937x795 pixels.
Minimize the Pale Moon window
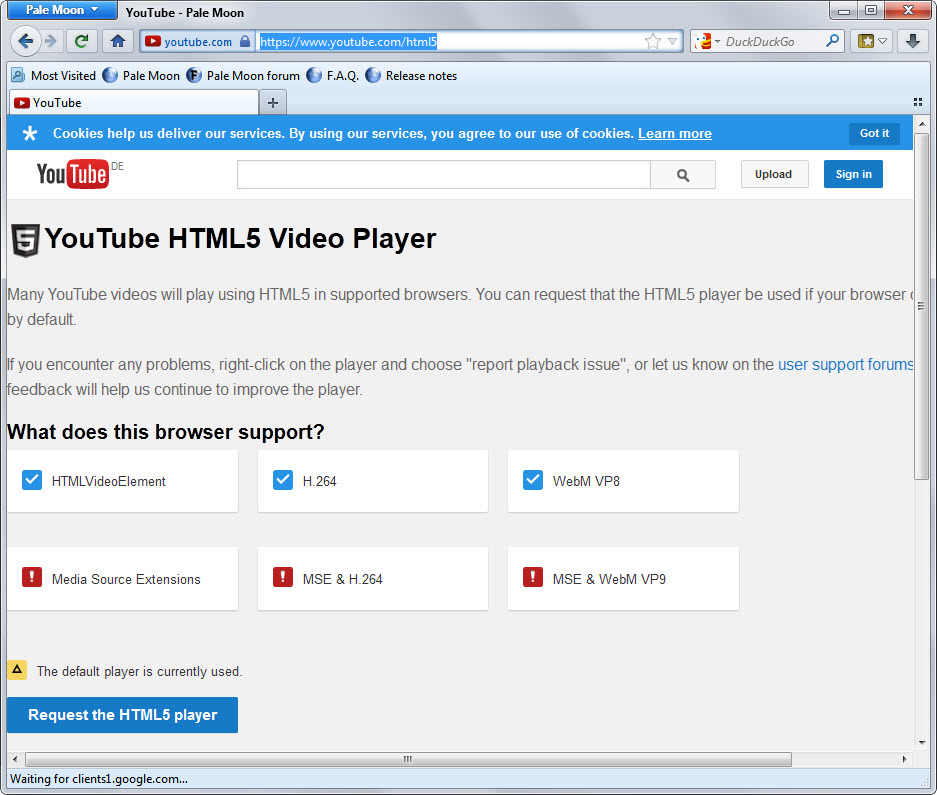coord(843,10)
